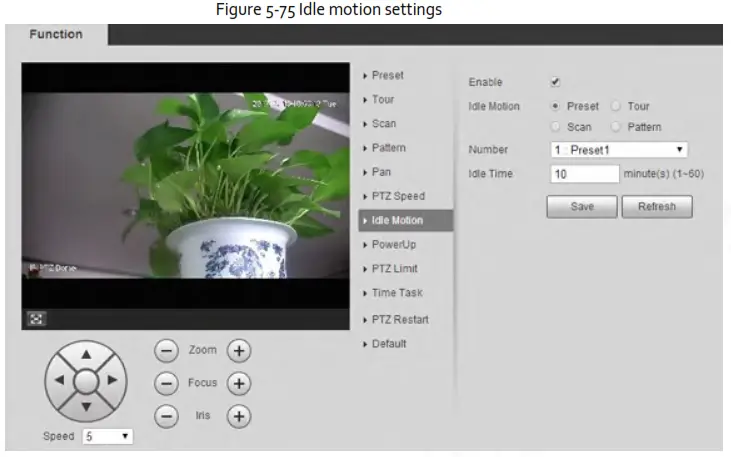Uncheck the Enable checkbox
This screenshot has height=457, width=731.
pos(555,82)
